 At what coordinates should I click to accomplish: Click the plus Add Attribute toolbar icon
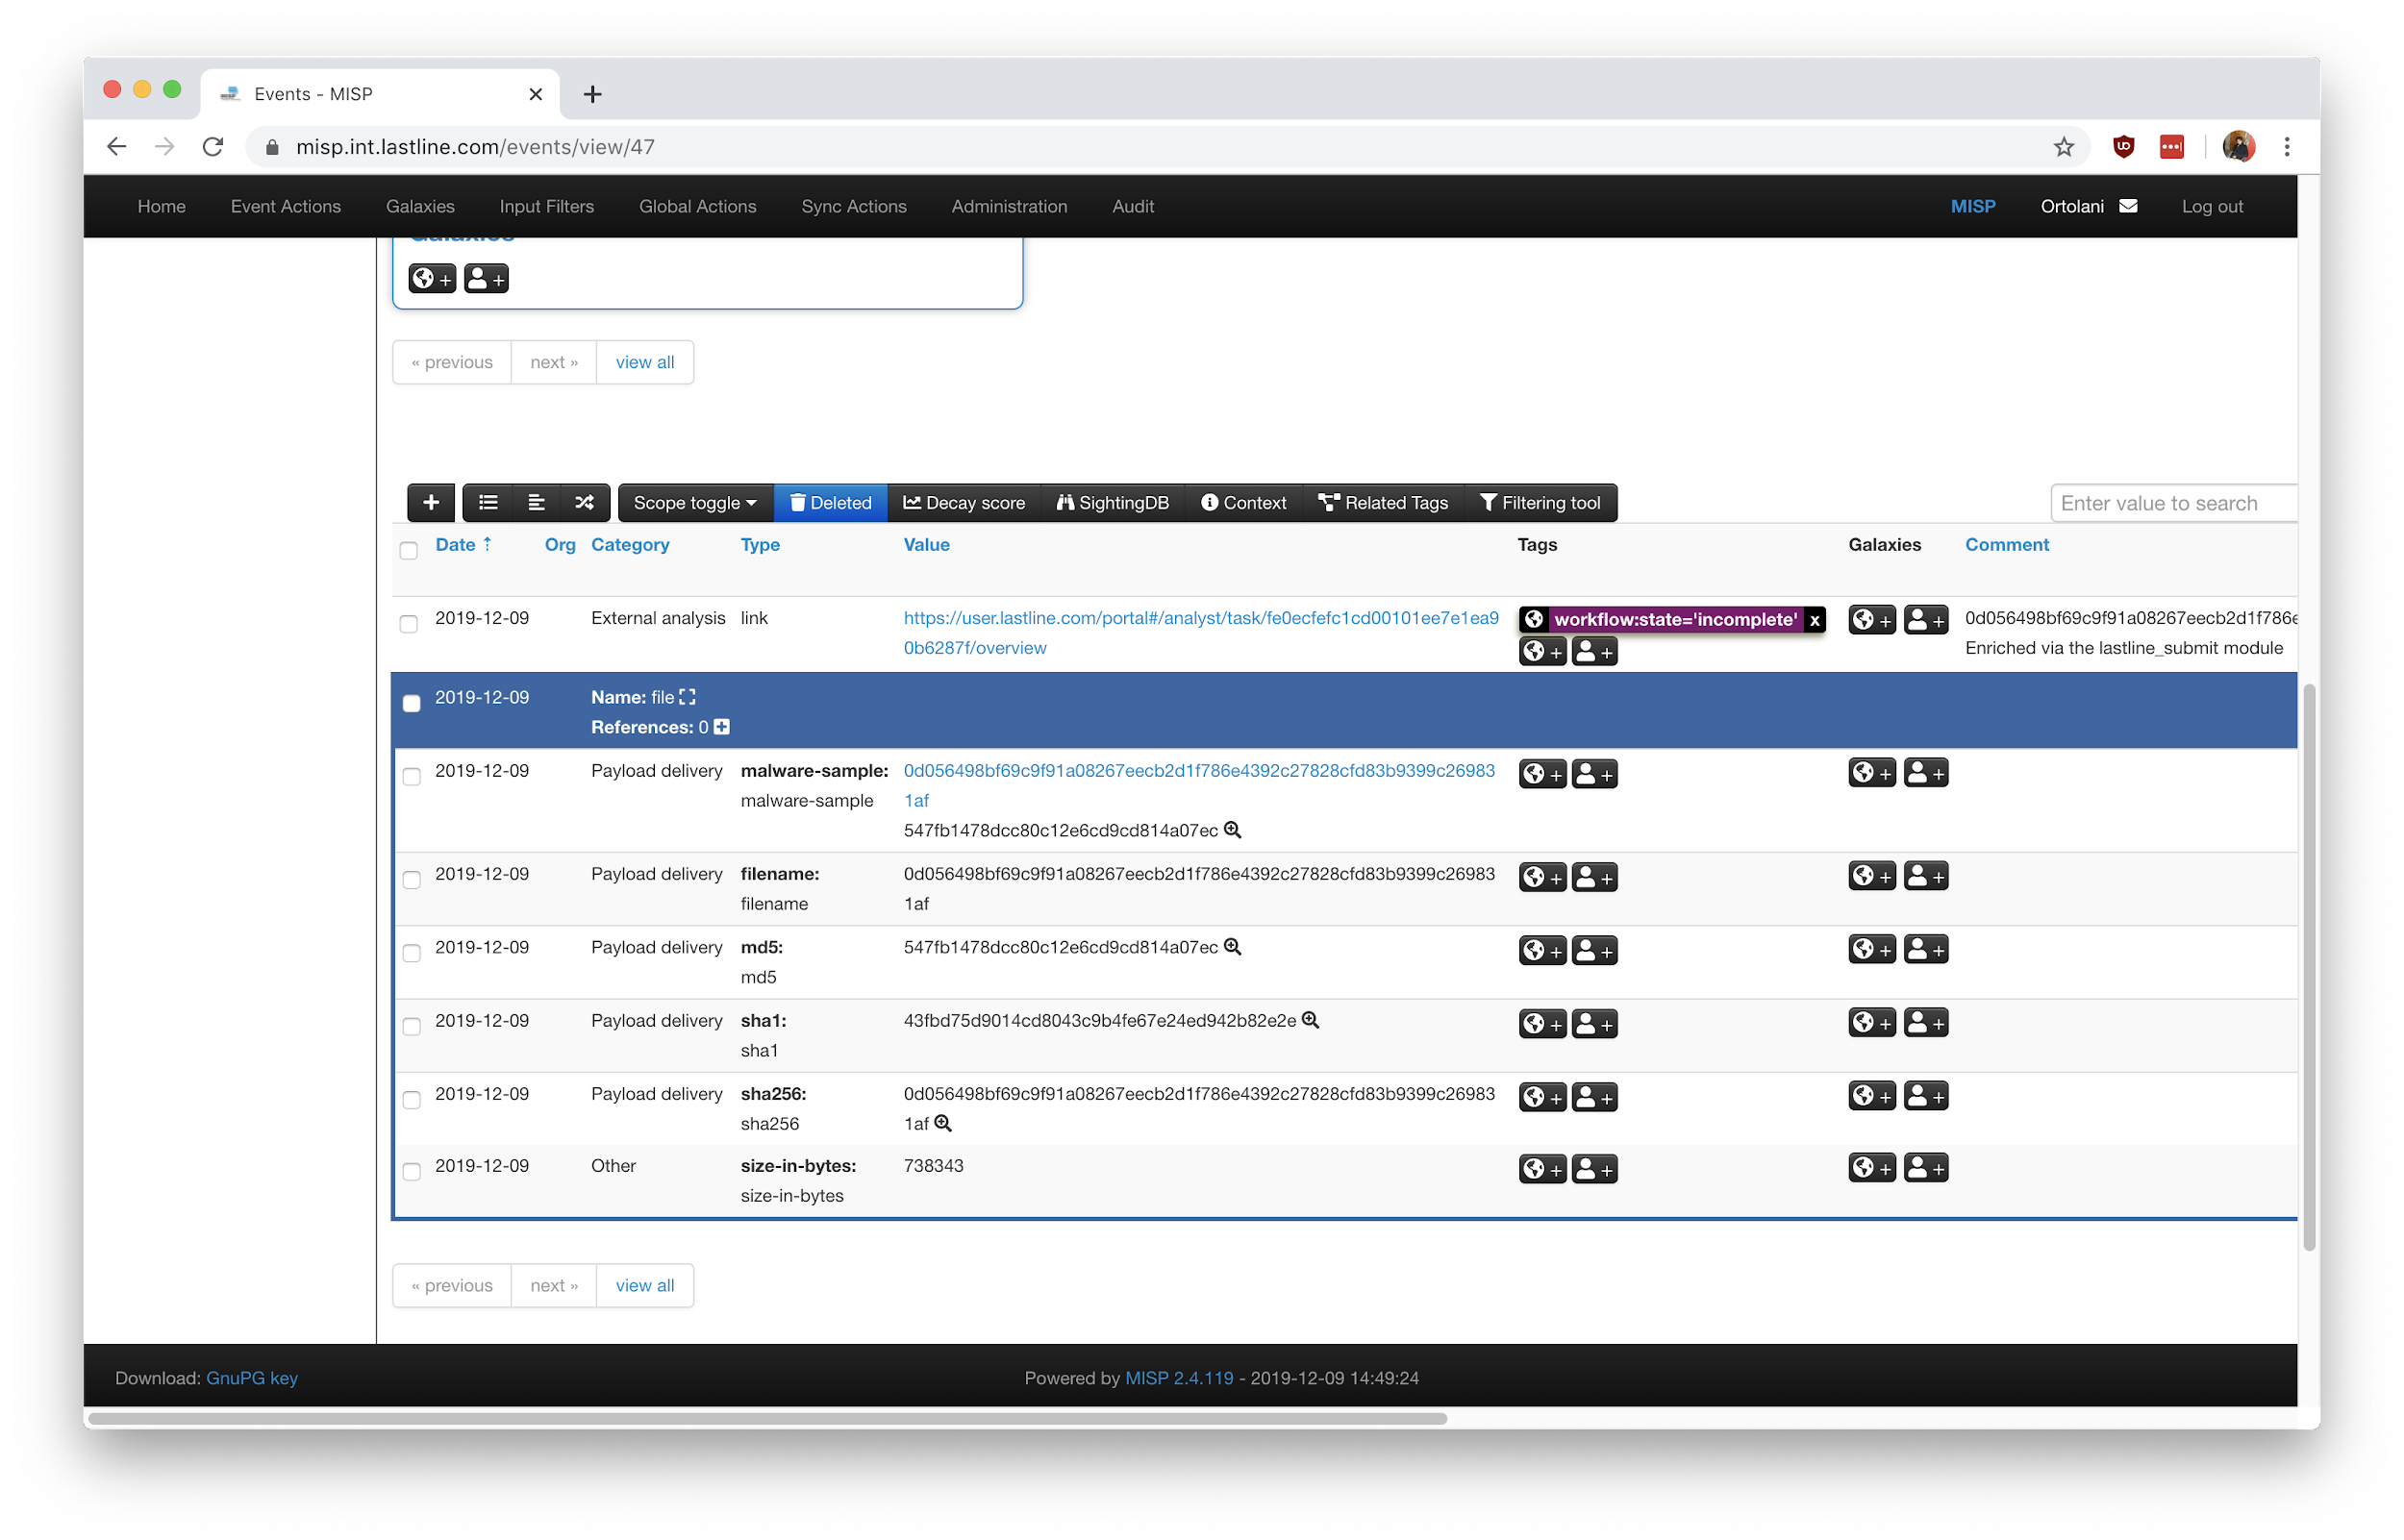click(x=431, y=503)
